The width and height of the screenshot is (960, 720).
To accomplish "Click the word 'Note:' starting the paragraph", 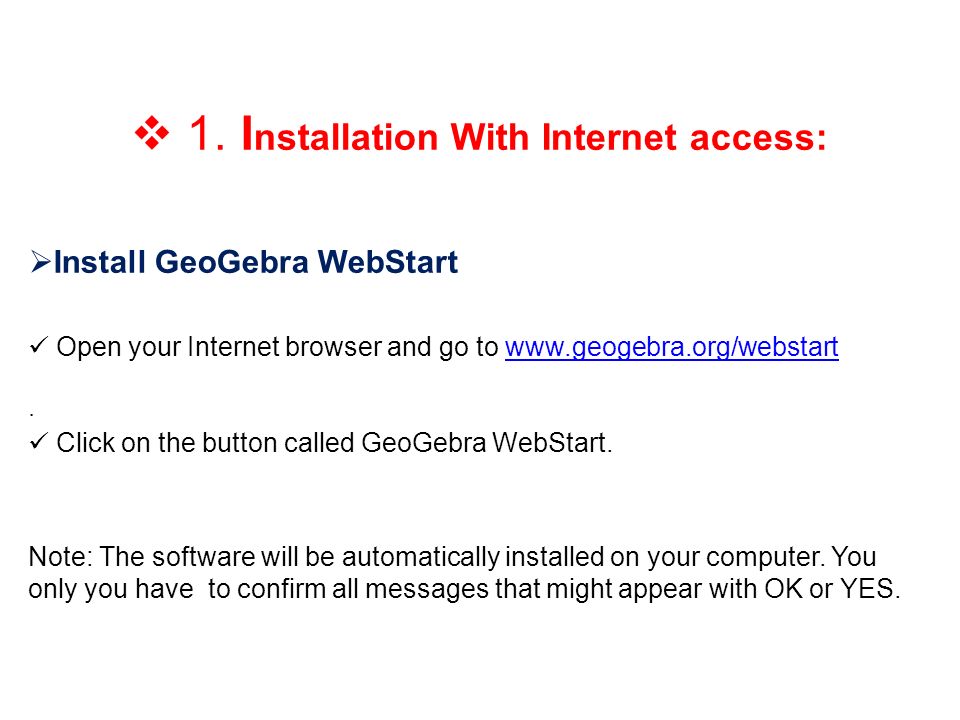I will [x=61, y=557].
